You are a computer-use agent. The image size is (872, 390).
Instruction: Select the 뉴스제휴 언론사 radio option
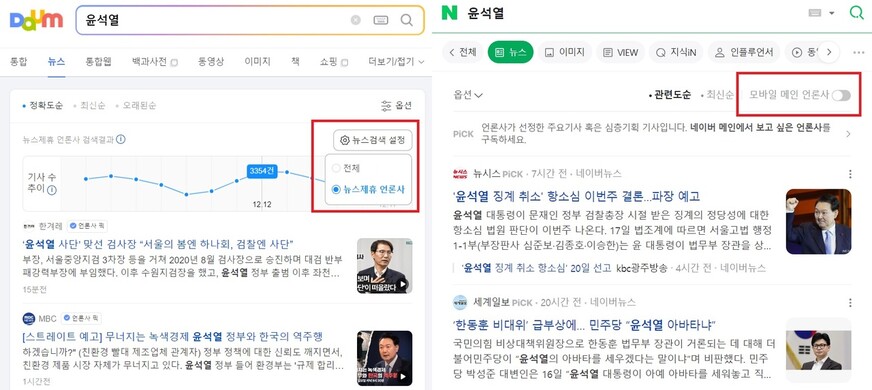point(335,190)
